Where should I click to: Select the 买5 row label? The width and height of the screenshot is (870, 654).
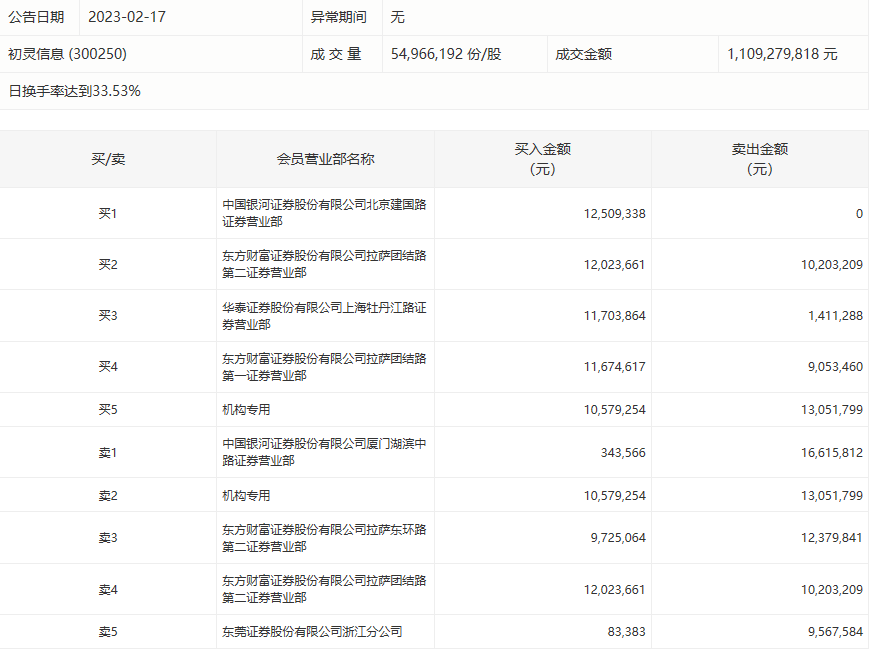point(108,410)
